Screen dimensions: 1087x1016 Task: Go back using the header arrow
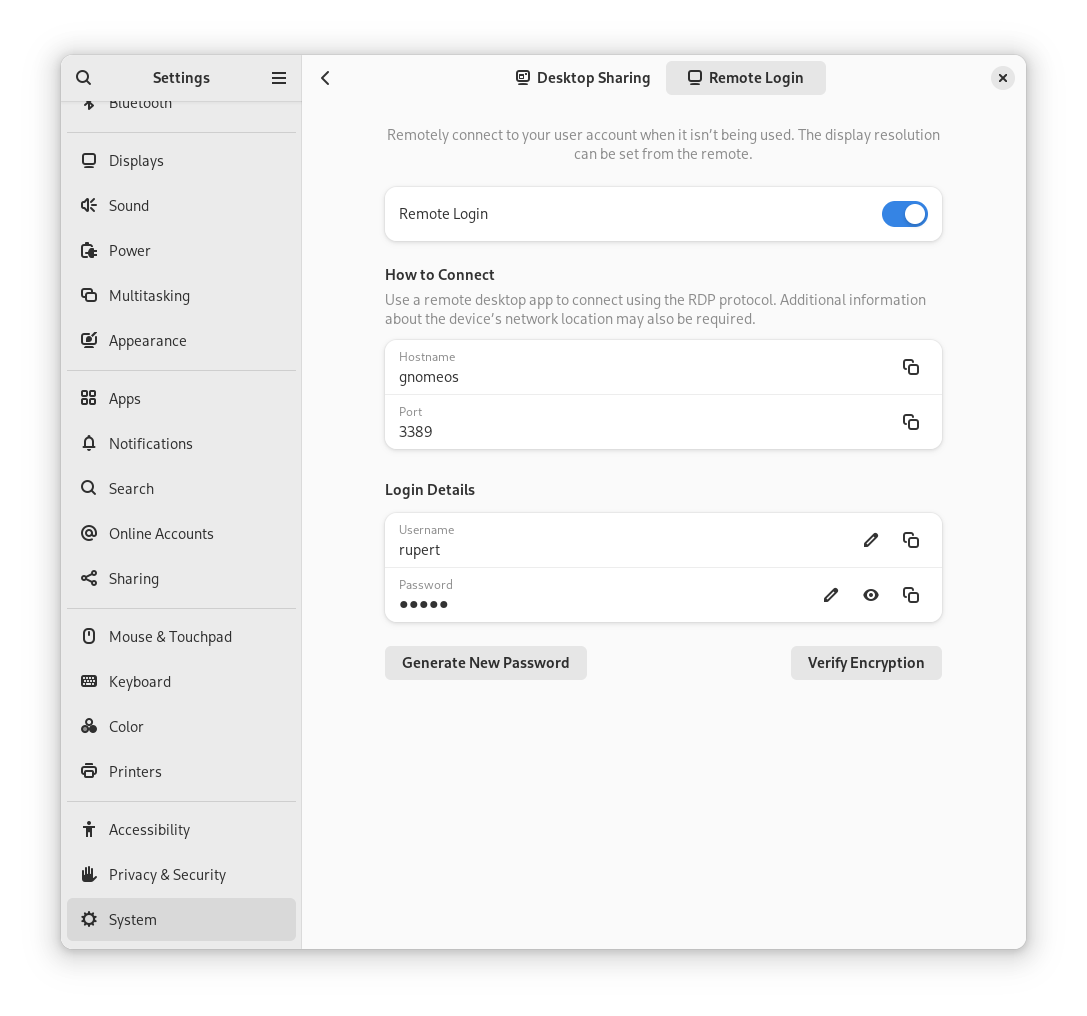point(325,78)
